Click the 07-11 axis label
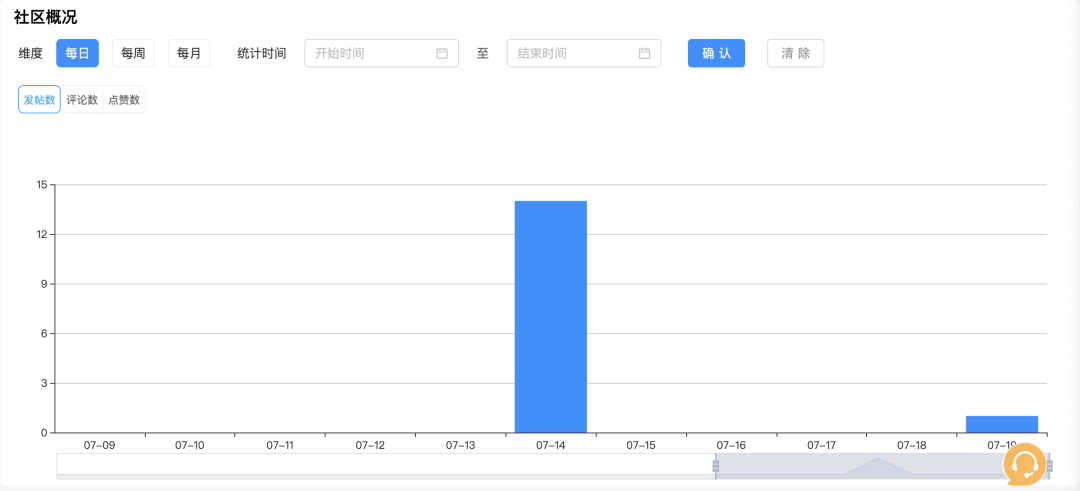1080x491 pixels. pos(280,446)
